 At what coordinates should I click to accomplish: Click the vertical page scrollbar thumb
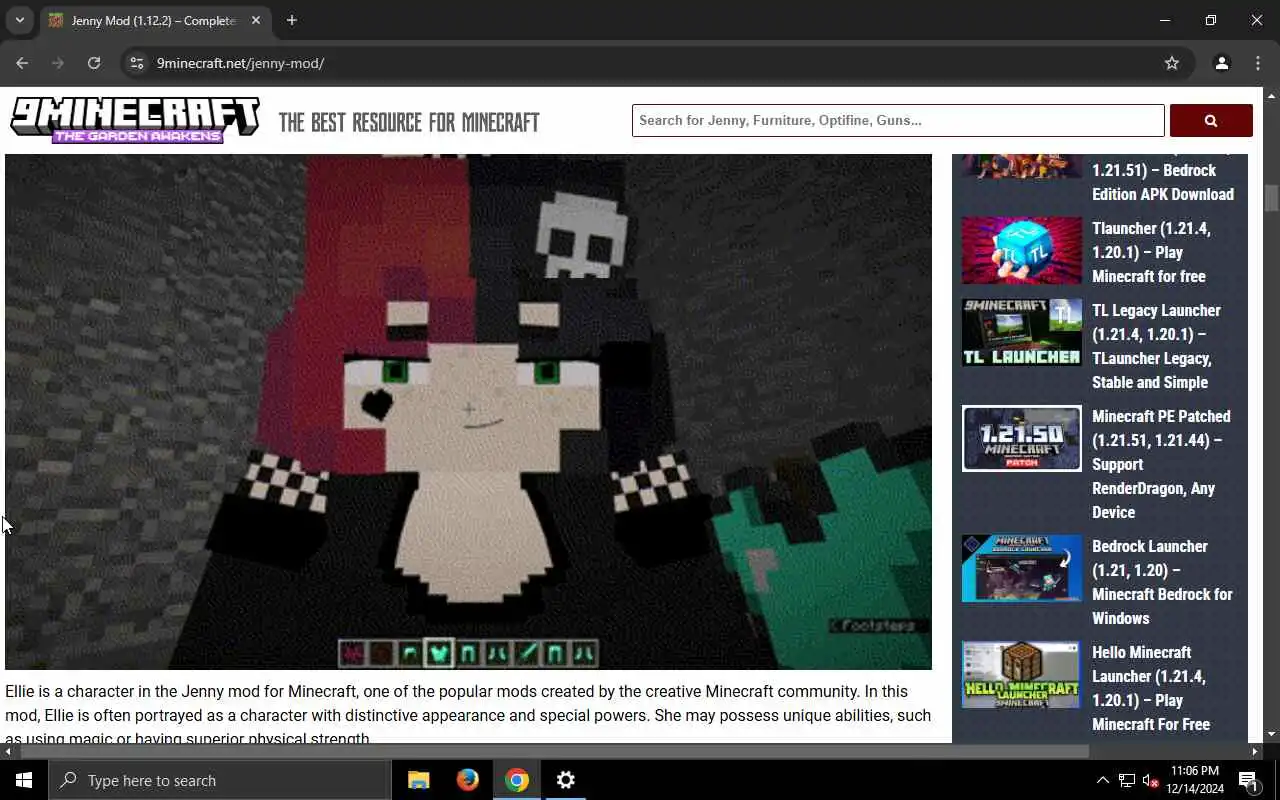point(1271,198)
